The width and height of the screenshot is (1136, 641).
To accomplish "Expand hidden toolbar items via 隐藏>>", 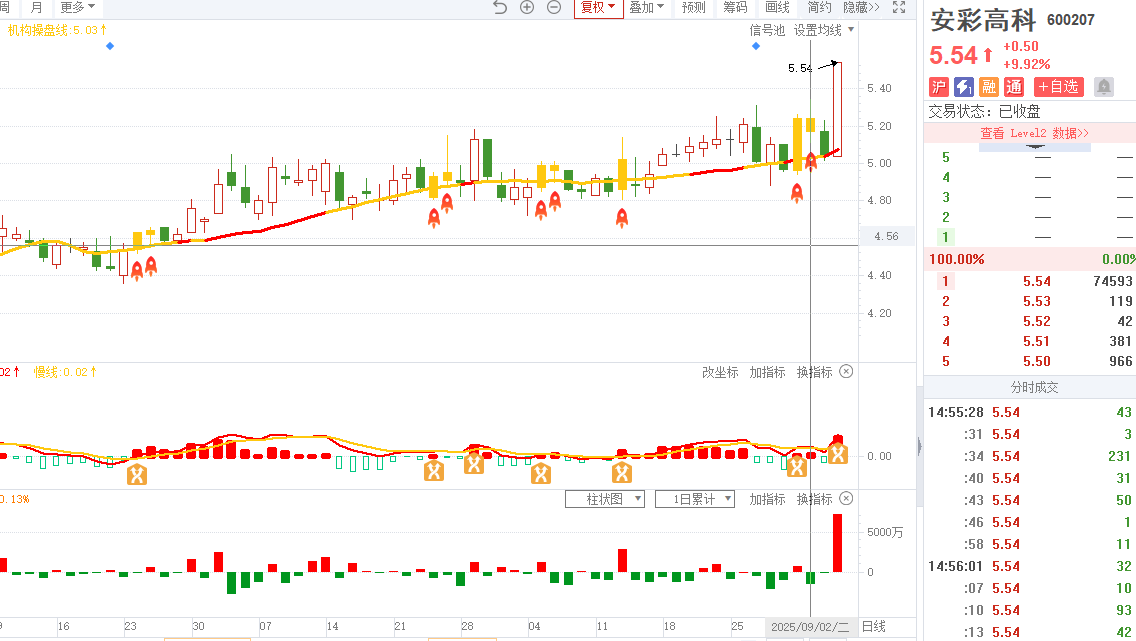I will pos(861,7).
